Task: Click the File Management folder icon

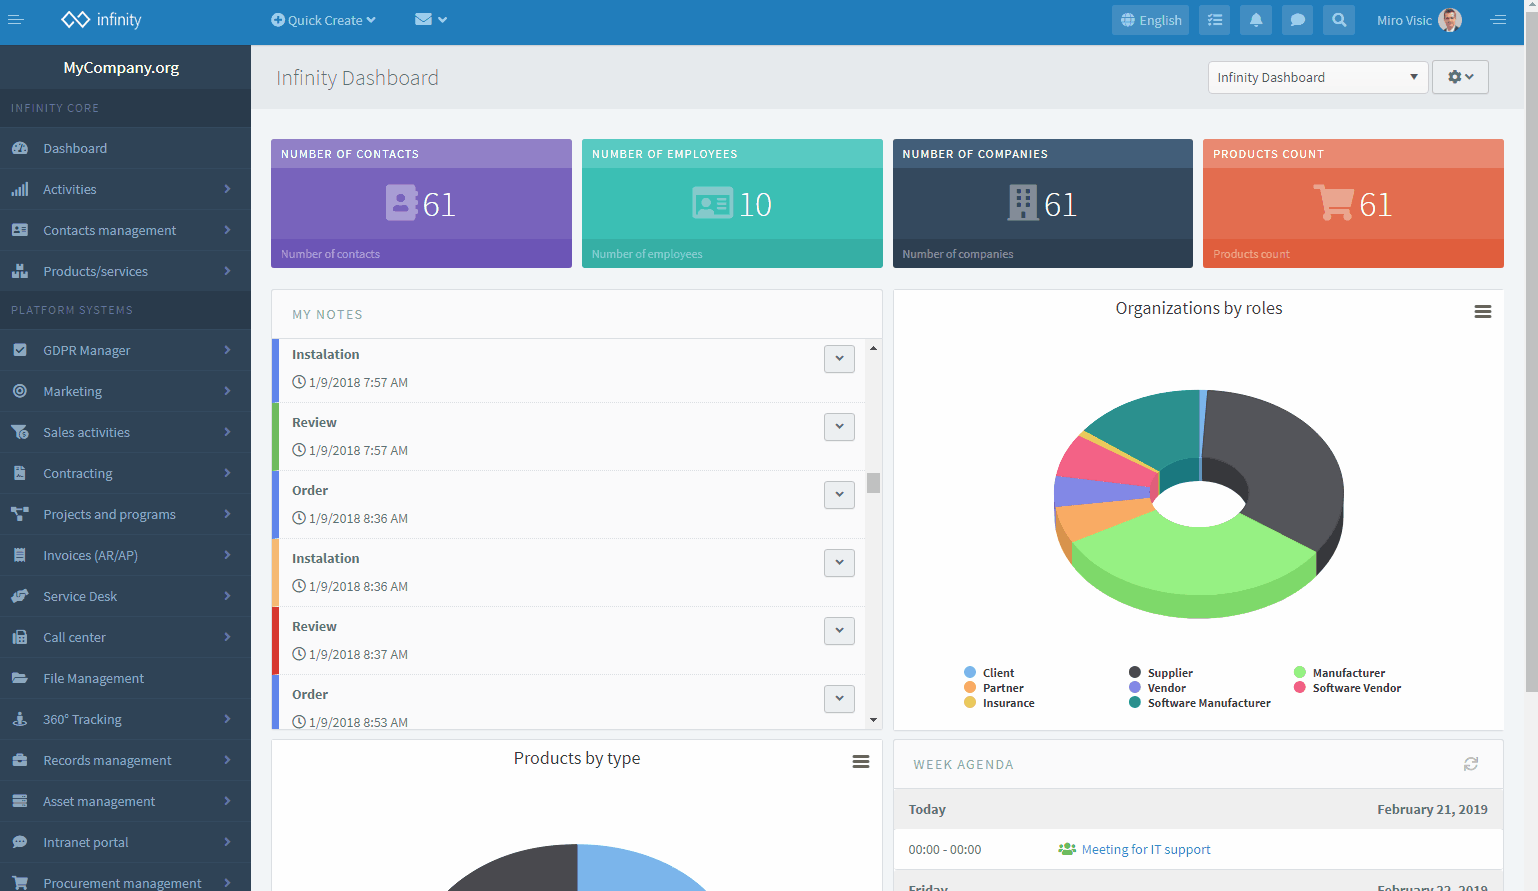Action: tap(20, 678)
